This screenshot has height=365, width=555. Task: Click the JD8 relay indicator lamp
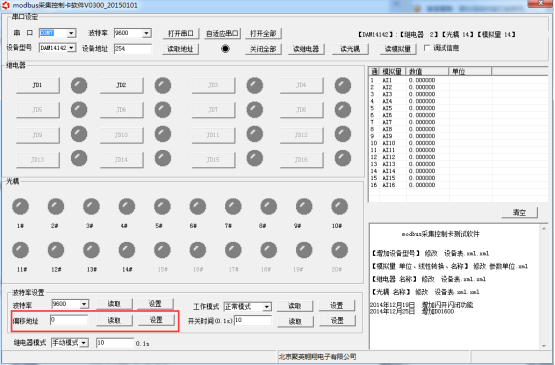343,110
